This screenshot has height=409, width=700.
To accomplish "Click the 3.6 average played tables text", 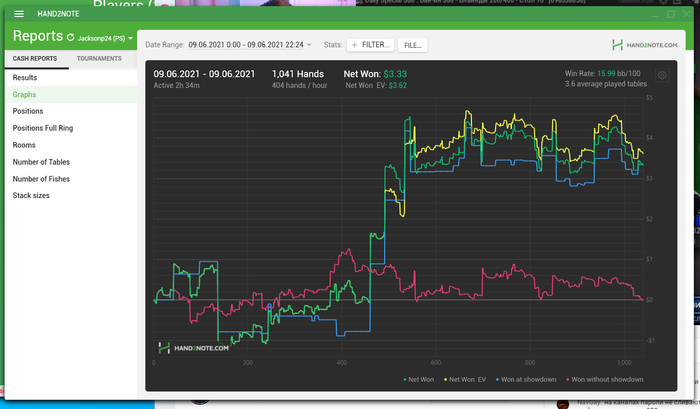I will click(x=605, y=84).
